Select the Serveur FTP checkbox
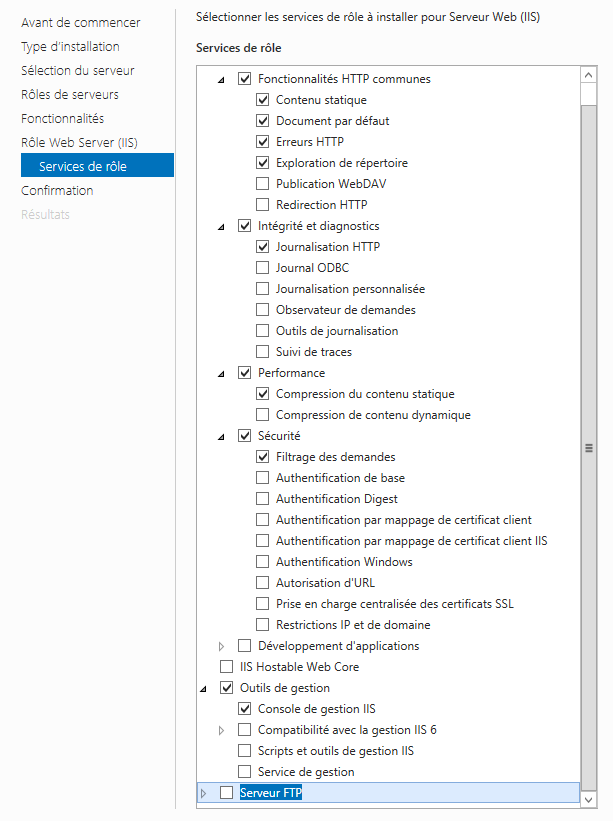Viewport: 613px width, 821px height. (226, 793)
